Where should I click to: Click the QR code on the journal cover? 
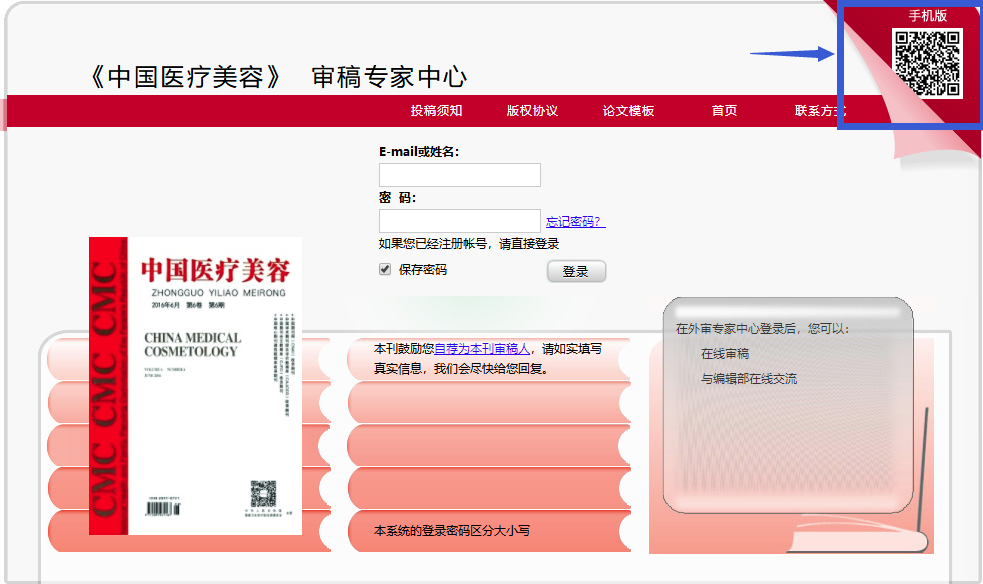coord(262,495)
